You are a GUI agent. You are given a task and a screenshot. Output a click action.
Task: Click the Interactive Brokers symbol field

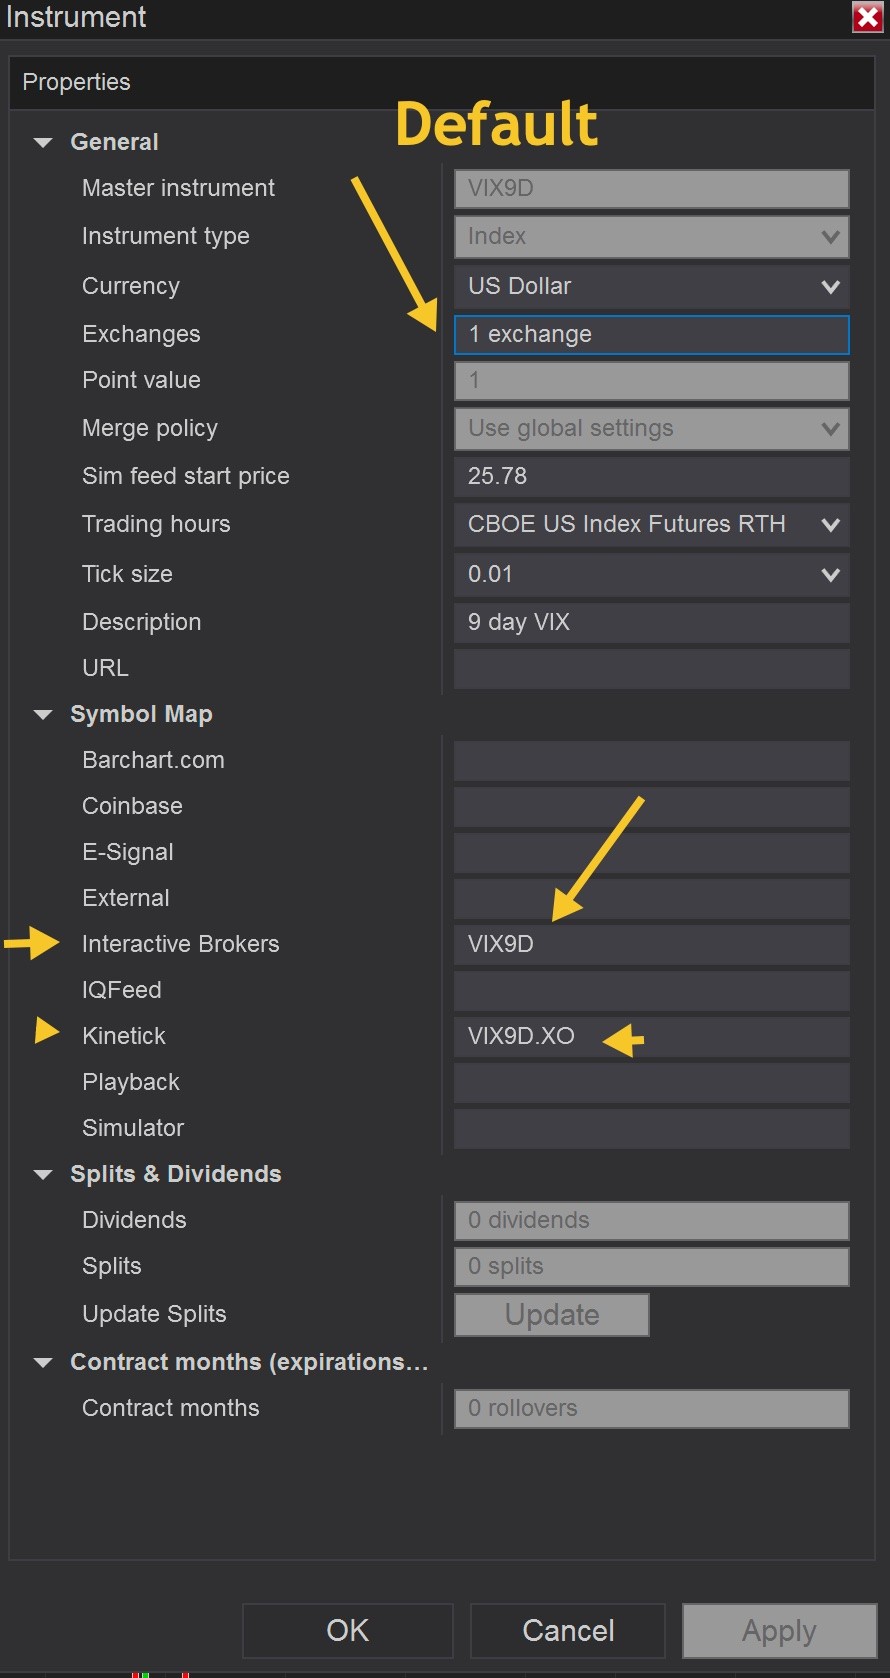tap(651, 945)
